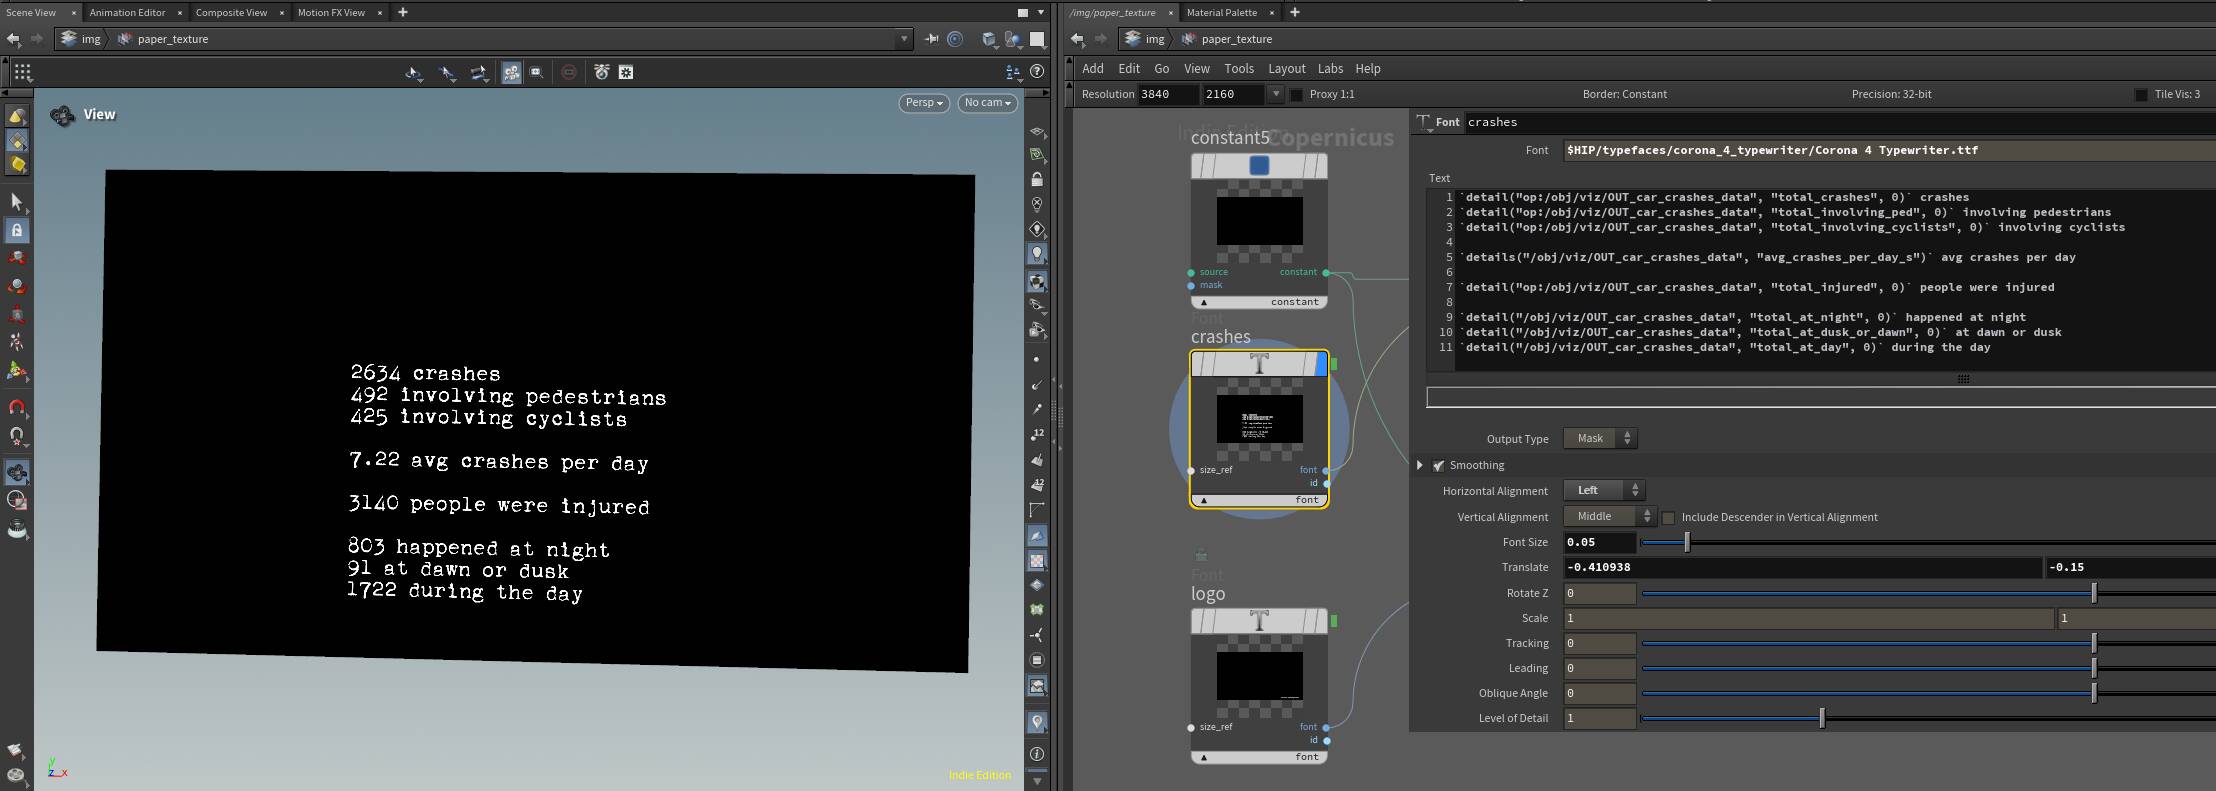The image size is (2216, 791).
Task: Click the lock icon in the left toolbar
Action: point(17,230)
